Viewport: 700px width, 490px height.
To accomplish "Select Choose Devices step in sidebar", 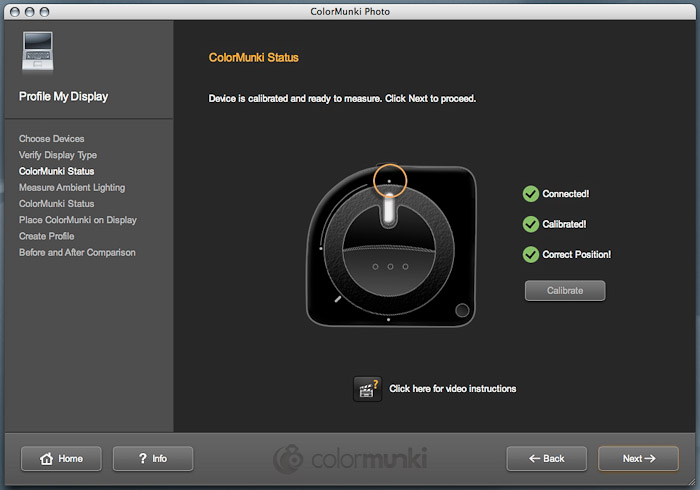I will coord(52,139).
